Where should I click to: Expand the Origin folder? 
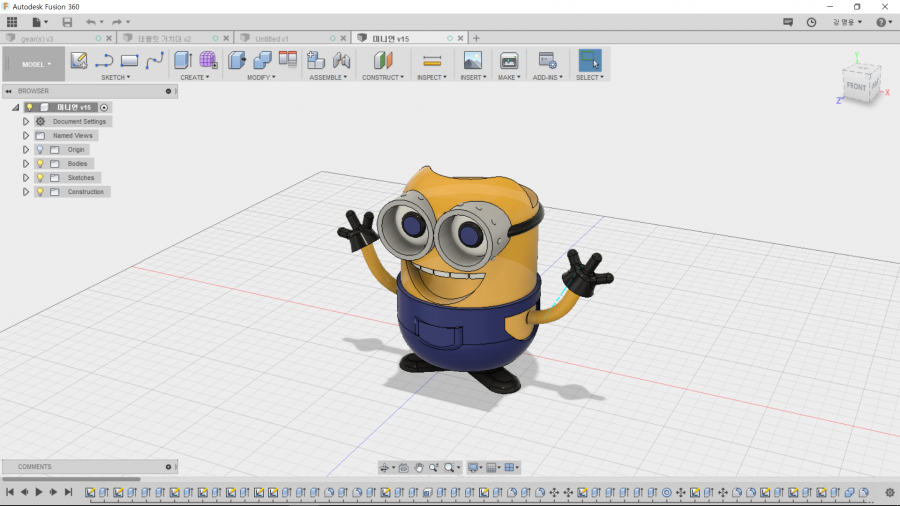(x=26, y=150)
